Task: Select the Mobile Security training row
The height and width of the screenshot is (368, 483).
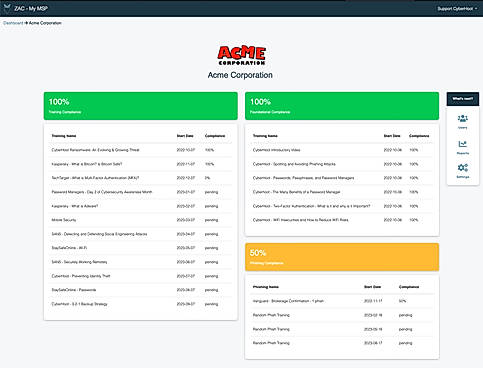Action: (141, 220)
